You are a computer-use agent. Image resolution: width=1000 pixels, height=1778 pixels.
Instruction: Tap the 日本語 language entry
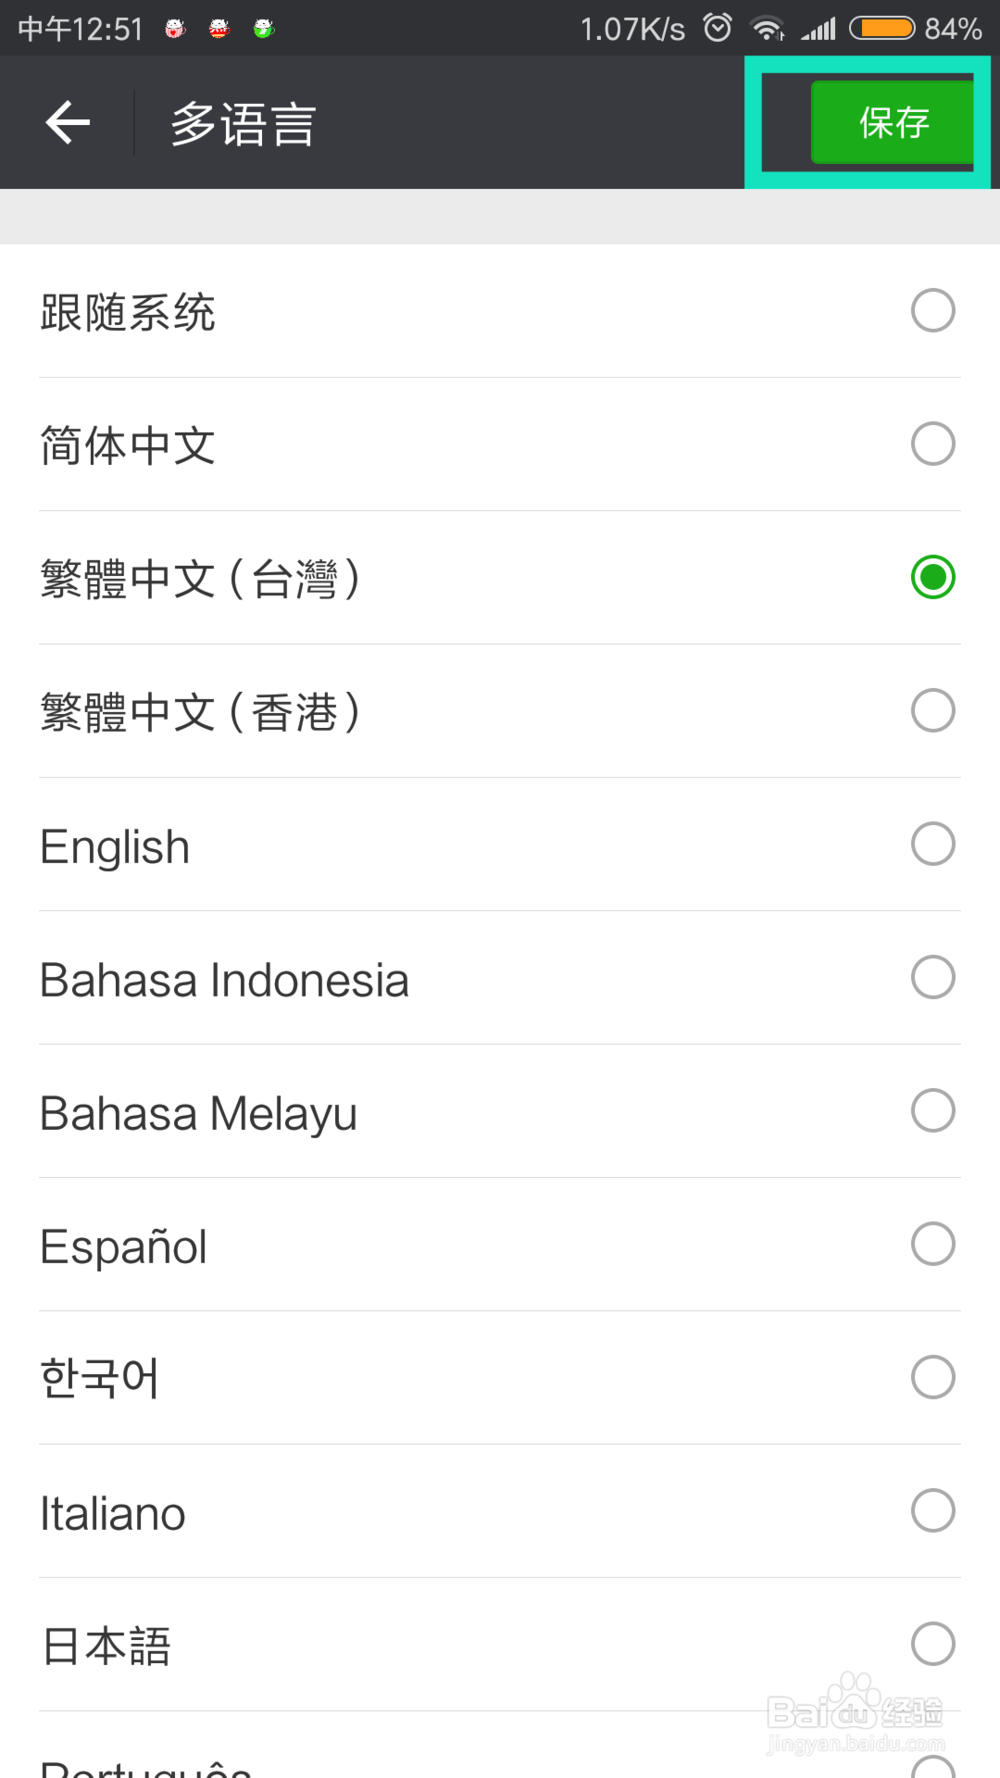coord(500,1645)
